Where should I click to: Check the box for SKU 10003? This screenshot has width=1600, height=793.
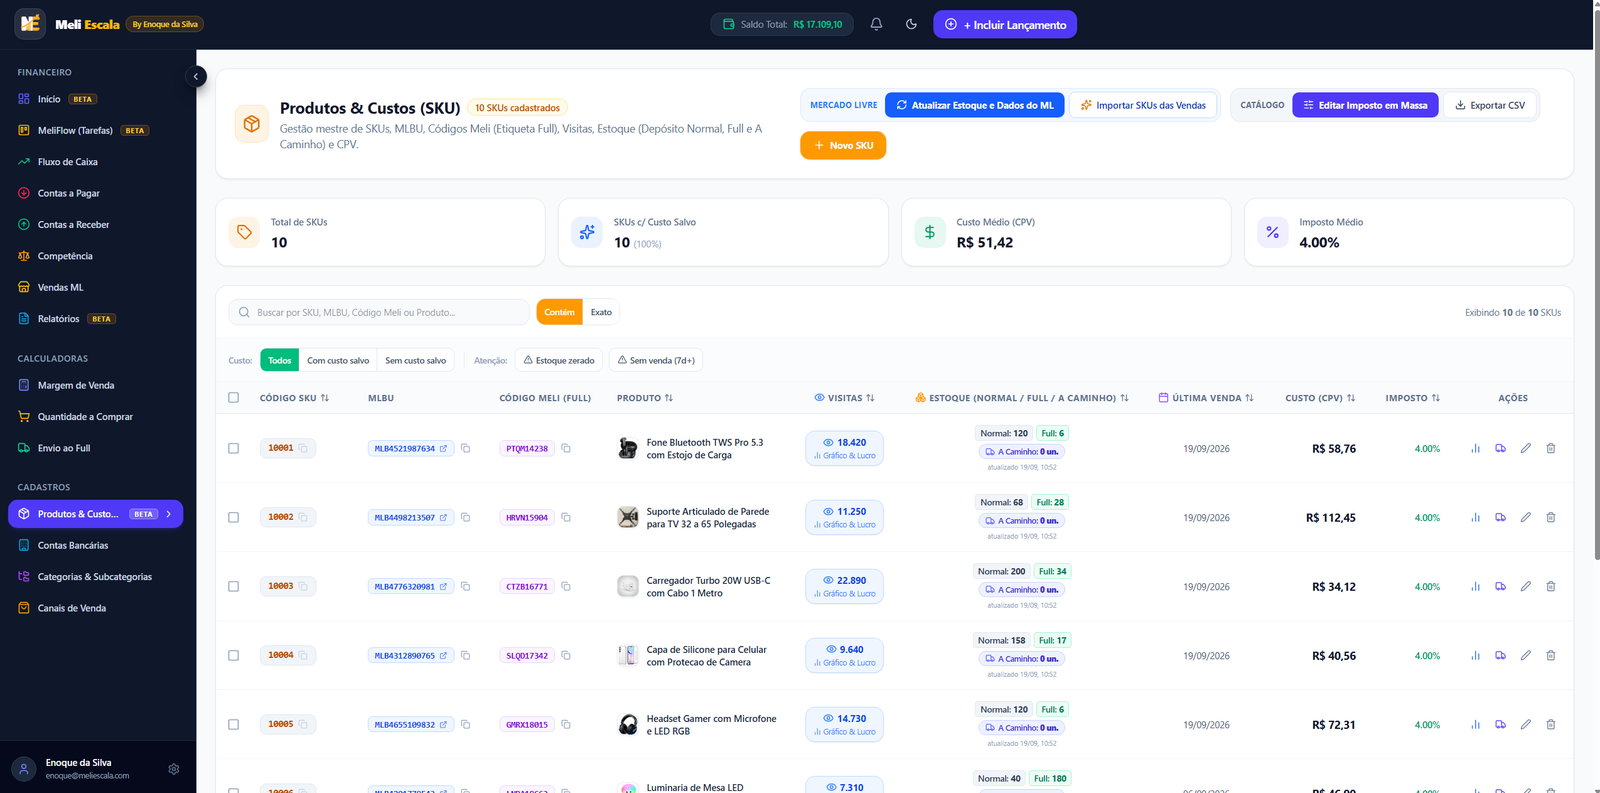coord(233,586)
